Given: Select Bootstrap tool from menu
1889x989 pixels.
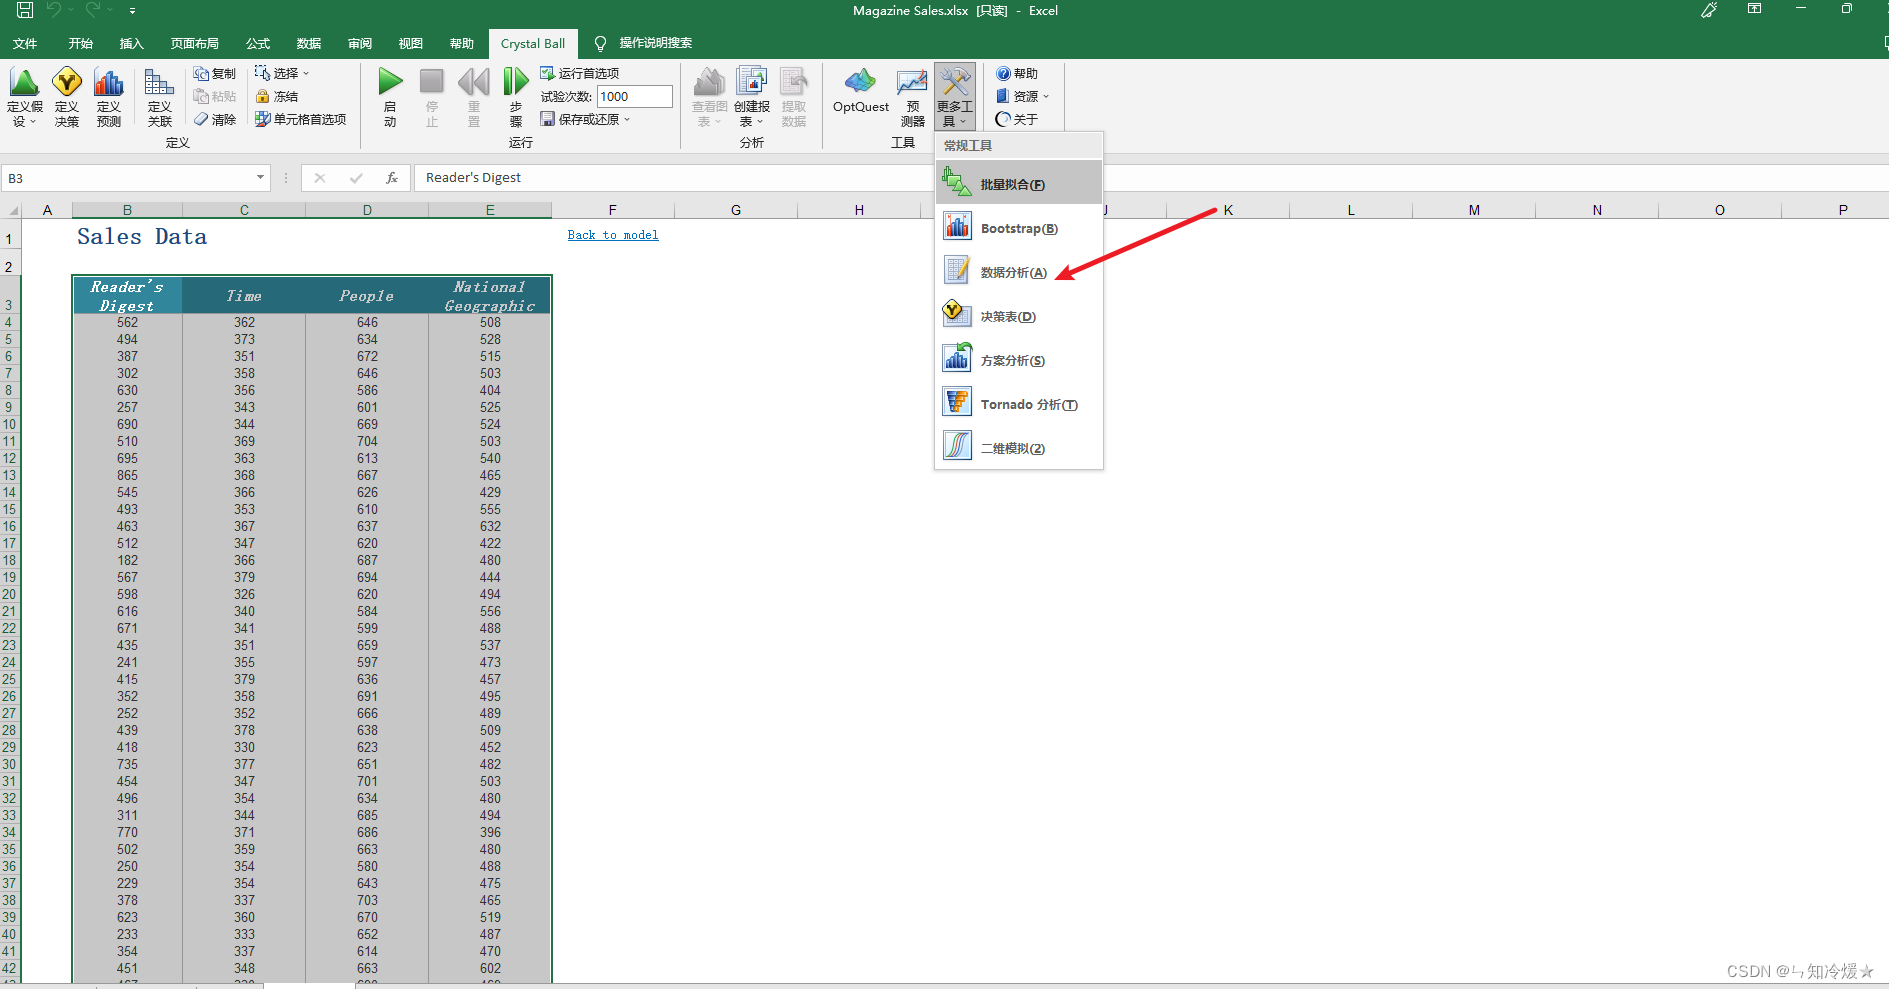Looking at the screenshot, I should [1019, 228].
